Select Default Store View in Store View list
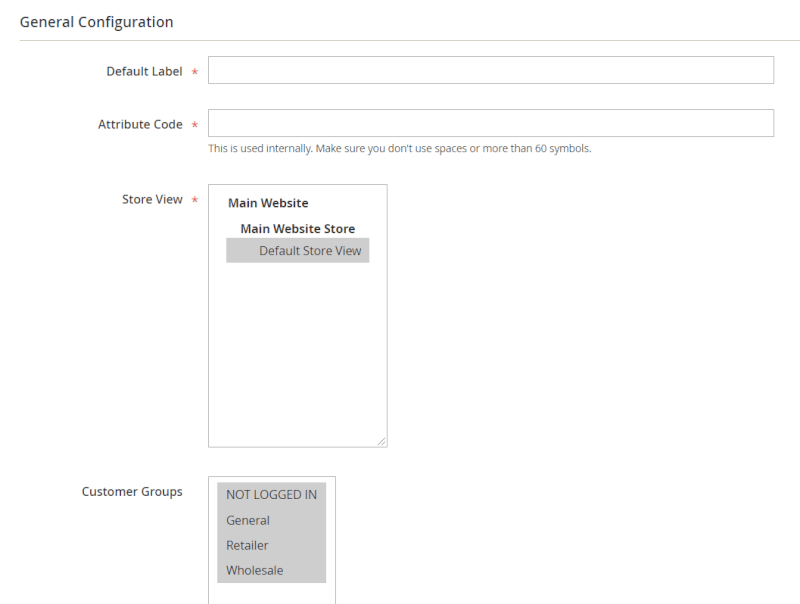This screenshot has height=604, width=800. [x=309, y=251]
